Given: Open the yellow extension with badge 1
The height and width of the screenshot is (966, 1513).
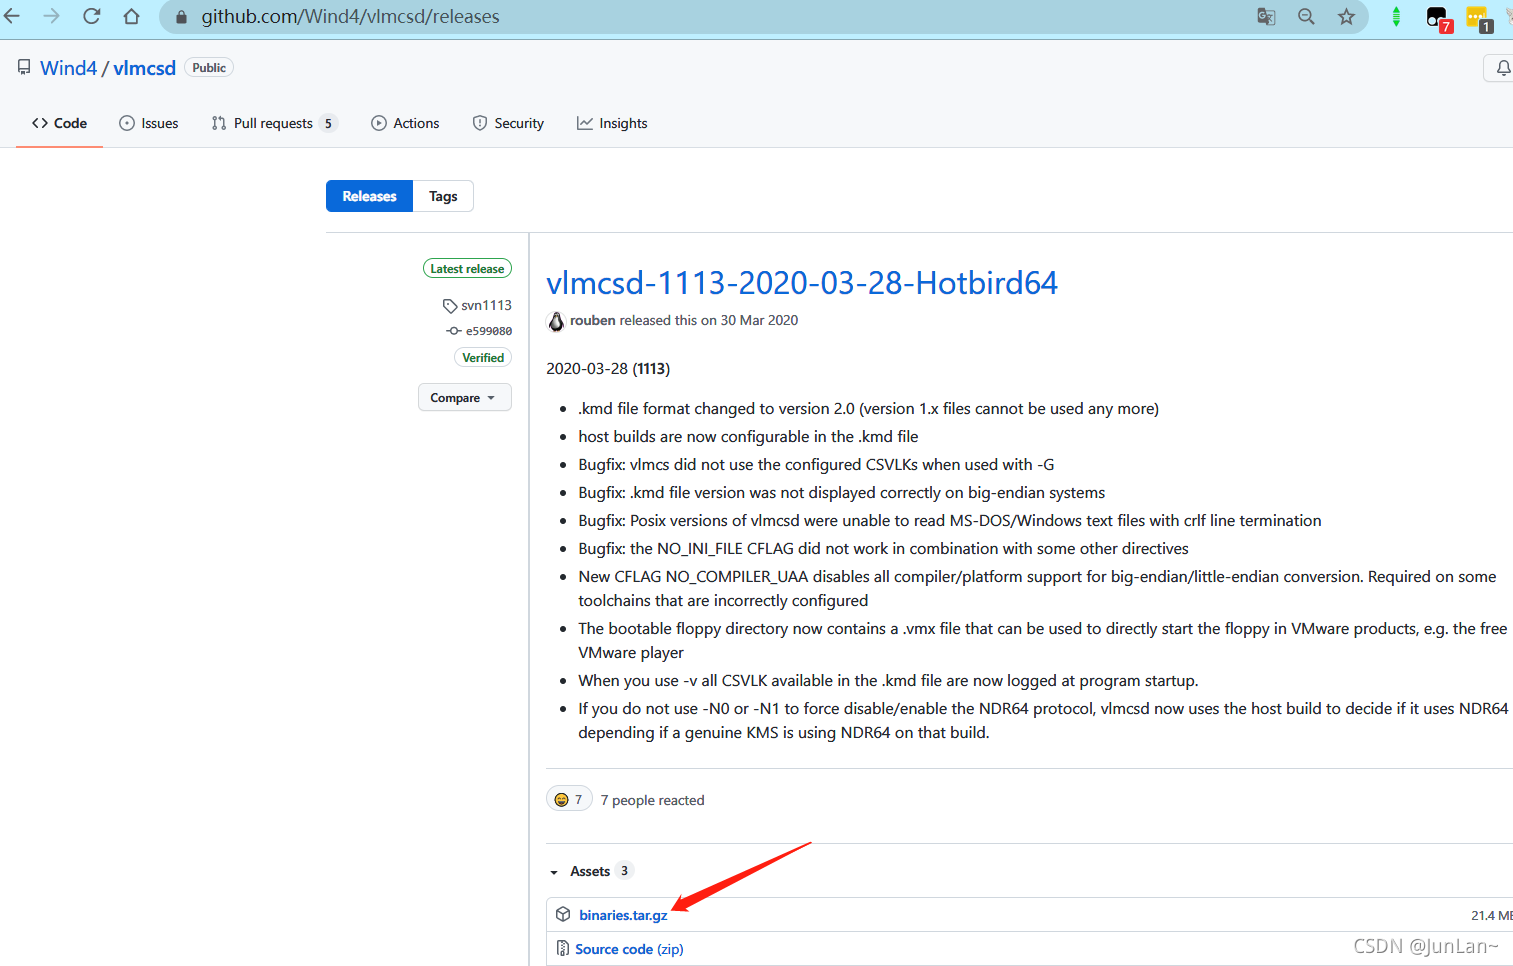Looking at the screenshot, I should click(x=1478, y=18).
